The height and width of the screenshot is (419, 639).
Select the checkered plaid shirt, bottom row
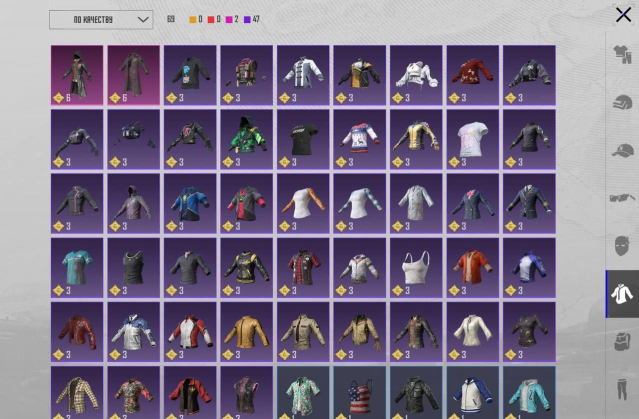77,393
